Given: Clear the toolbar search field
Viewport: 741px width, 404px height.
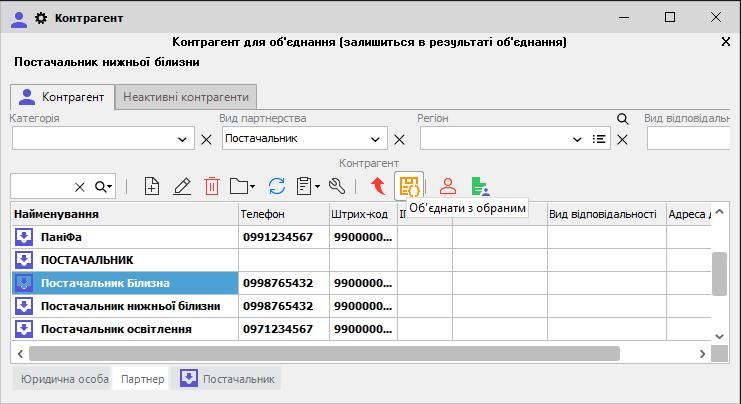Looking at the screenshot, I should [80, 187].
